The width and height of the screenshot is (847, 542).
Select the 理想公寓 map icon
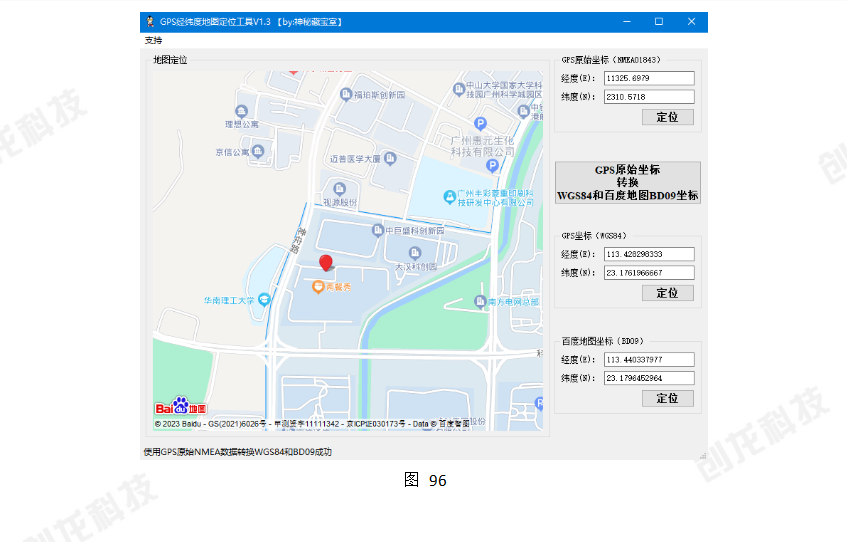[x=241, y=111]
